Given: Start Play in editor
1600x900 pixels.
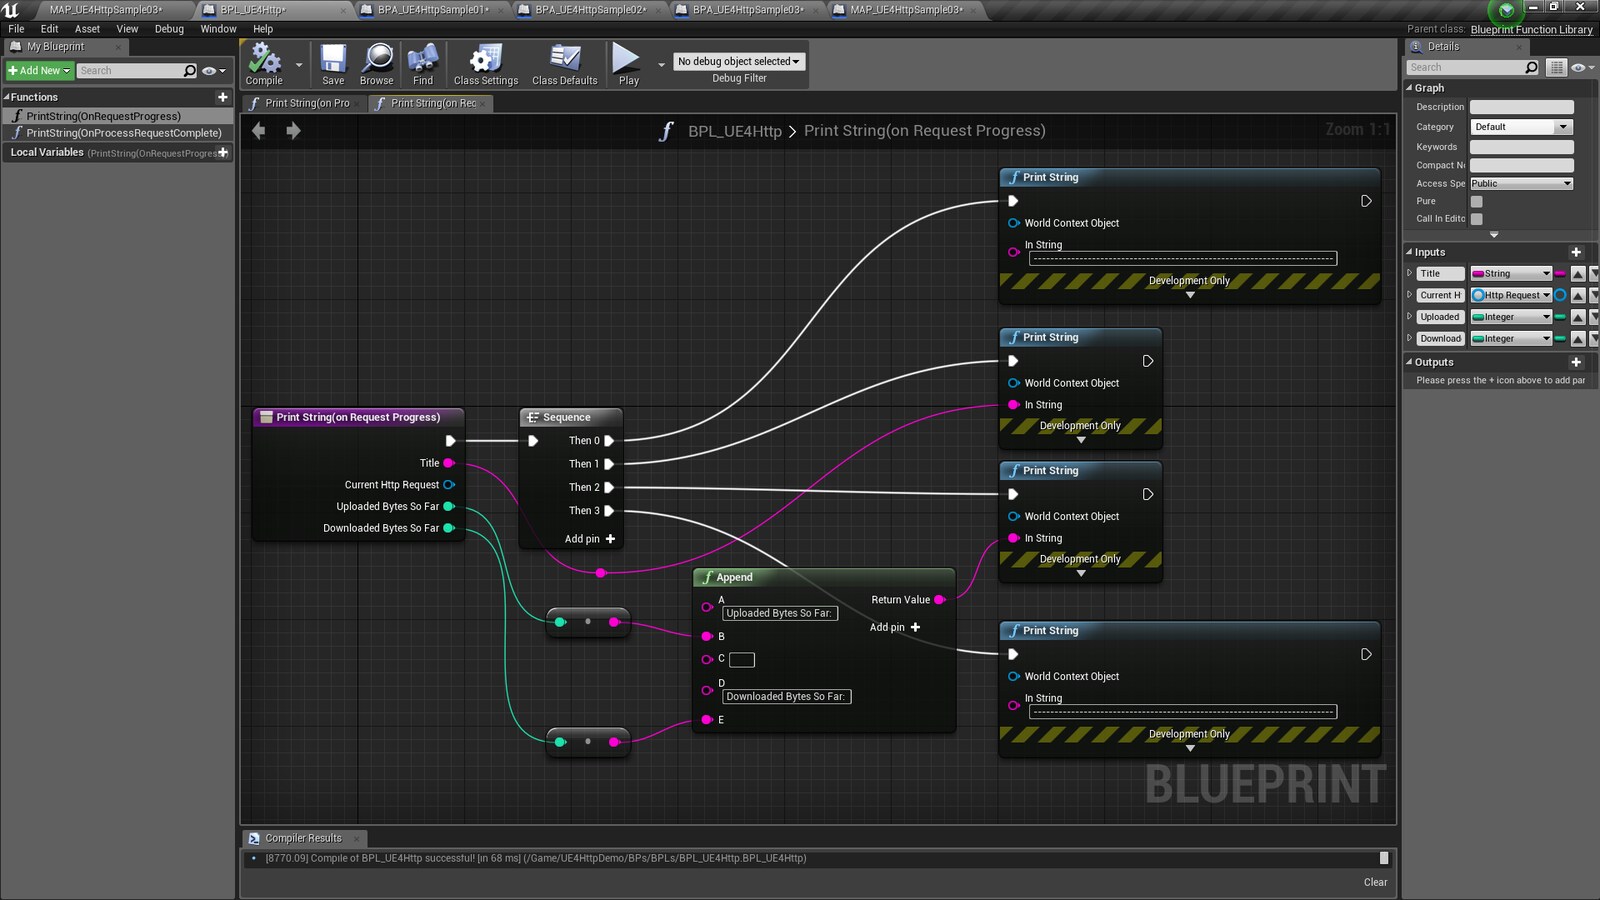Looking at the screenshot, I should 628,64.
